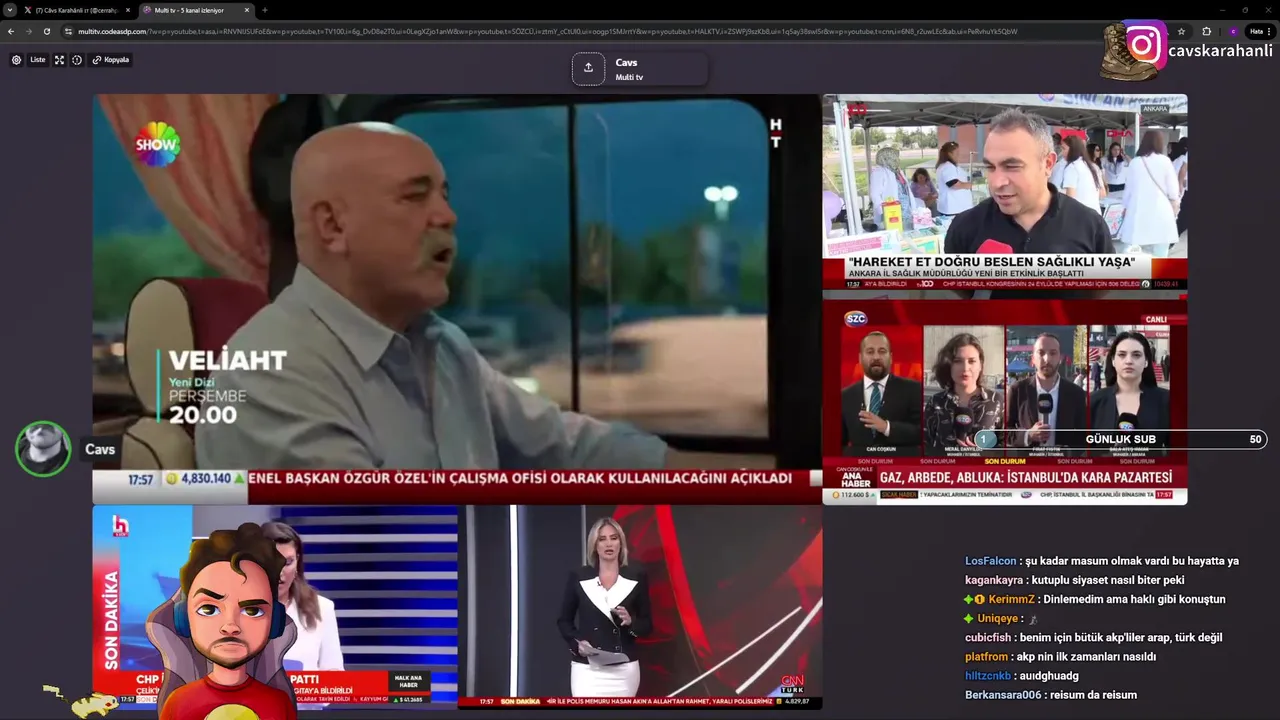Click the Instagram logo overlay
1280x720 pixels.
click(1144, 45)
